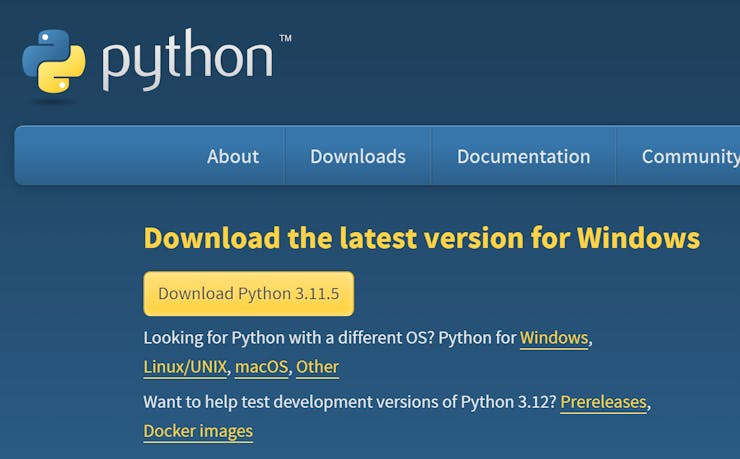Follow the Docker images link
Image resolution: width=740 pixels, height=459 pixels.
[x=198, y=431]
